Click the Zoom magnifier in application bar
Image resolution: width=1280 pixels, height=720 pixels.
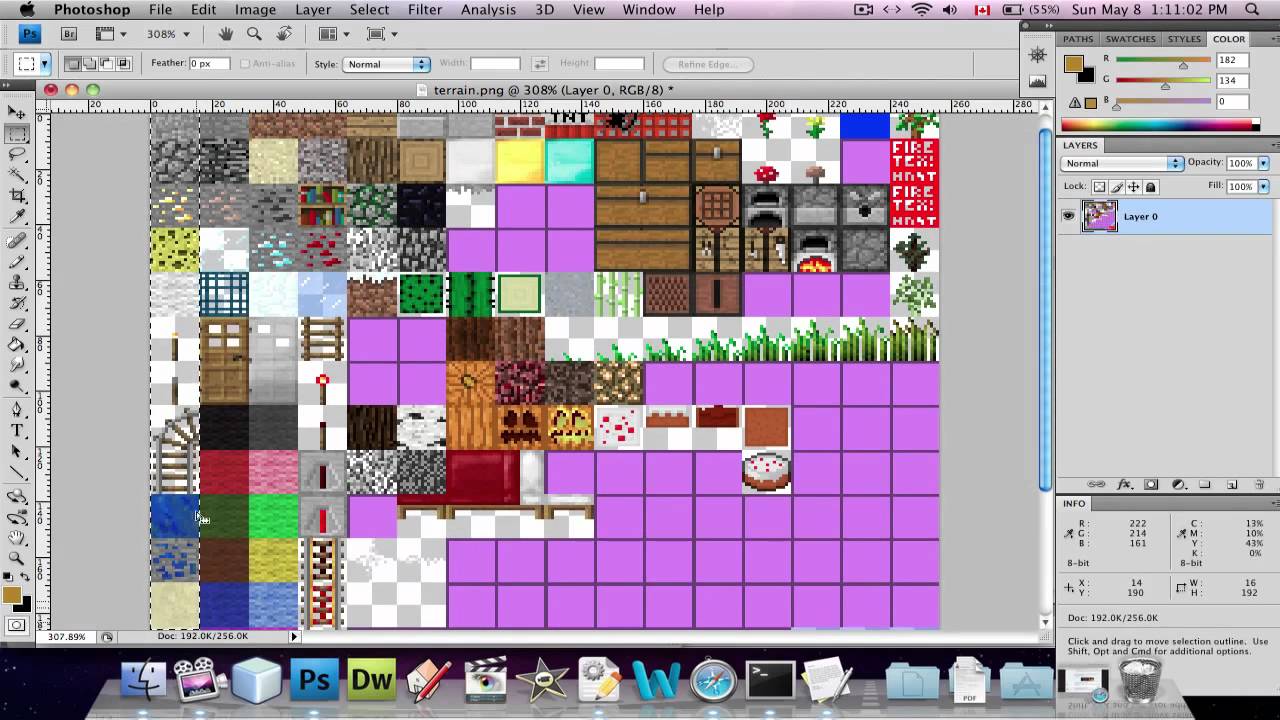[x=254, y=34]
